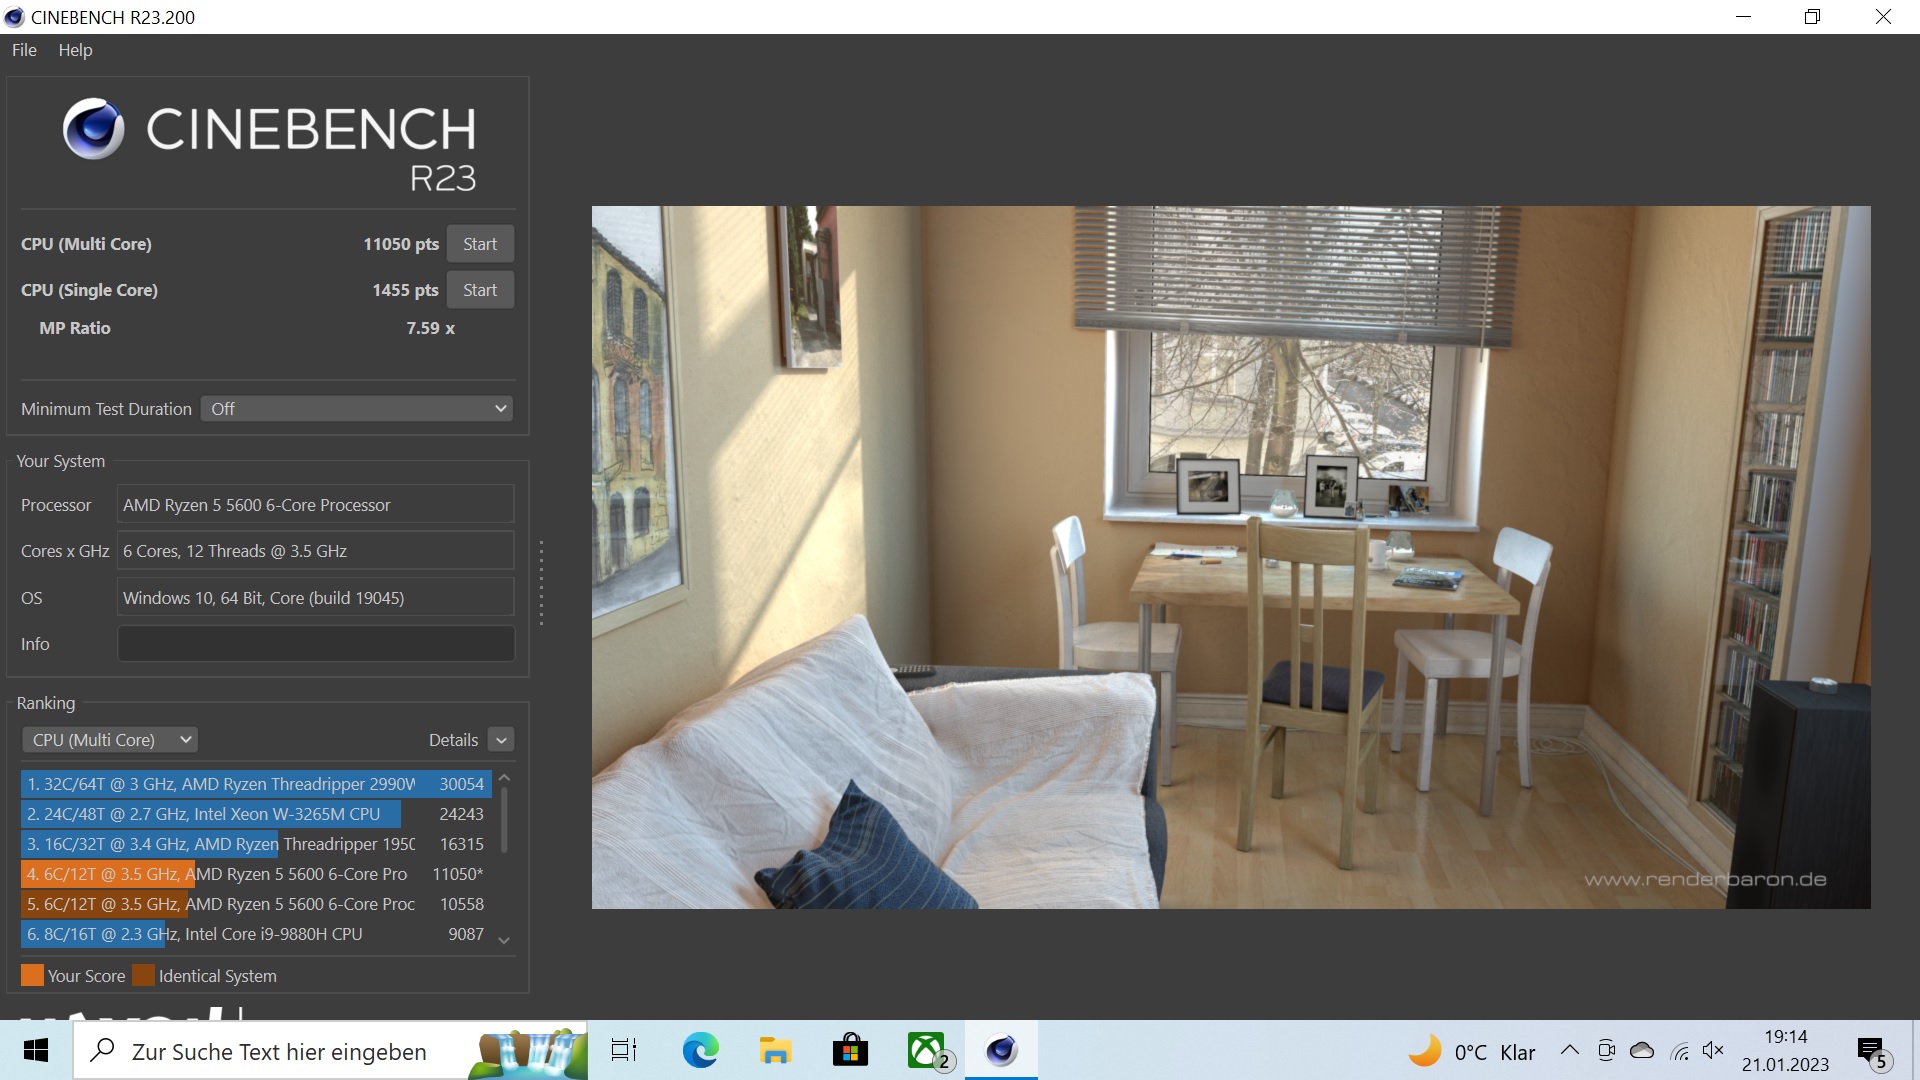This screenshot has width=1920, height=1080.
Task: Click the Cinebench logo sphere icon
Action: coord(93,129)
